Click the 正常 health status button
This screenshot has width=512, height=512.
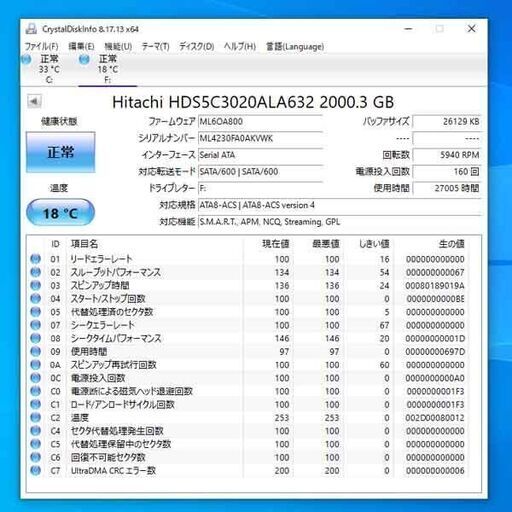tap(61, 152)
